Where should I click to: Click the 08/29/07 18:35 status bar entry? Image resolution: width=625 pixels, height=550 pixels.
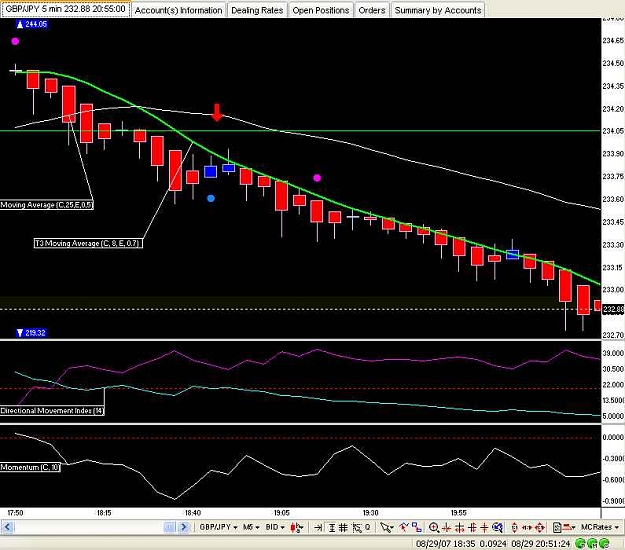point(446,543)
